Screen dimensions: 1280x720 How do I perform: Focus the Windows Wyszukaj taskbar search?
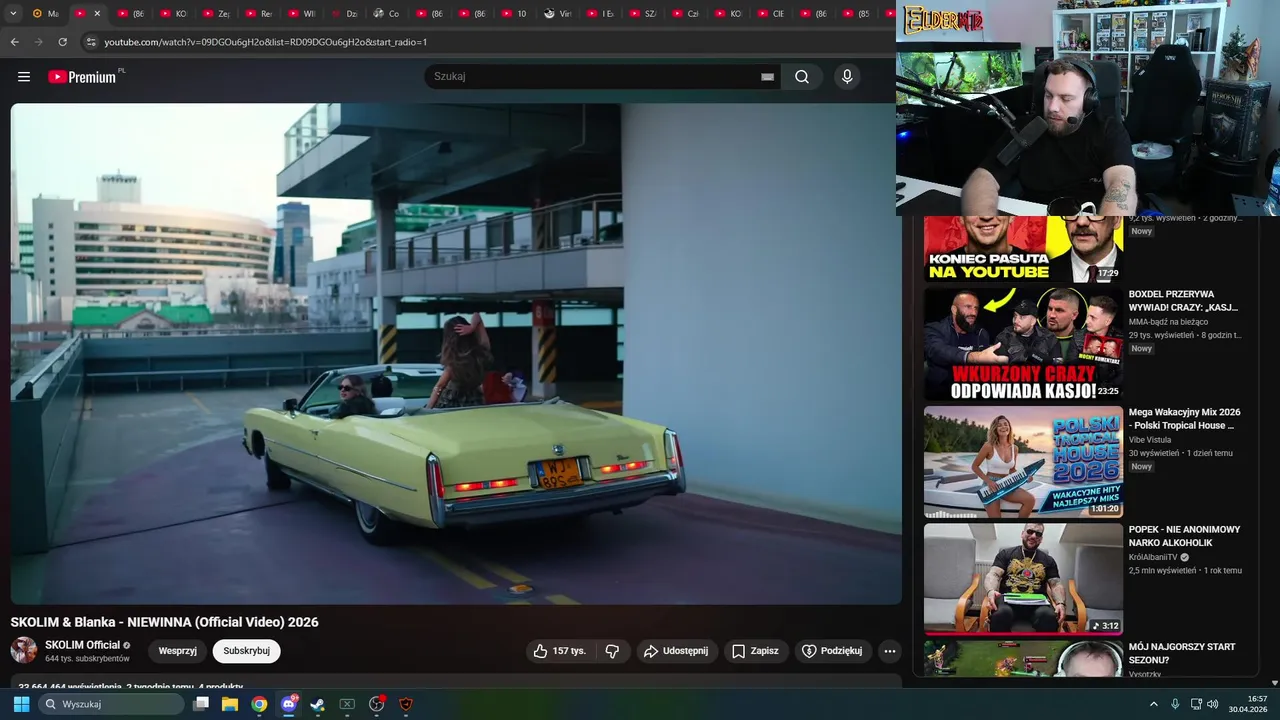pyautogui.click(x=111, y=704)
